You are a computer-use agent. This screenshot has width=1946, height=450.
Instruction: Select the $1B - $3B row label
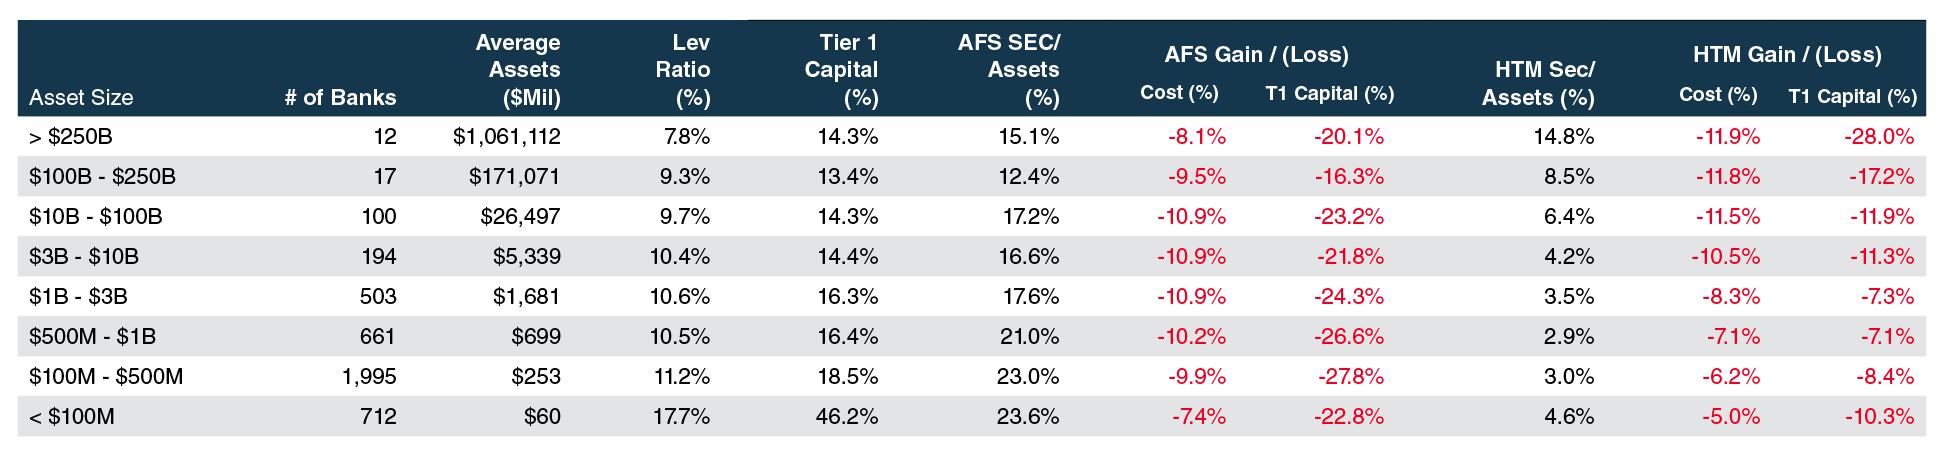click(x=78, y=297)
